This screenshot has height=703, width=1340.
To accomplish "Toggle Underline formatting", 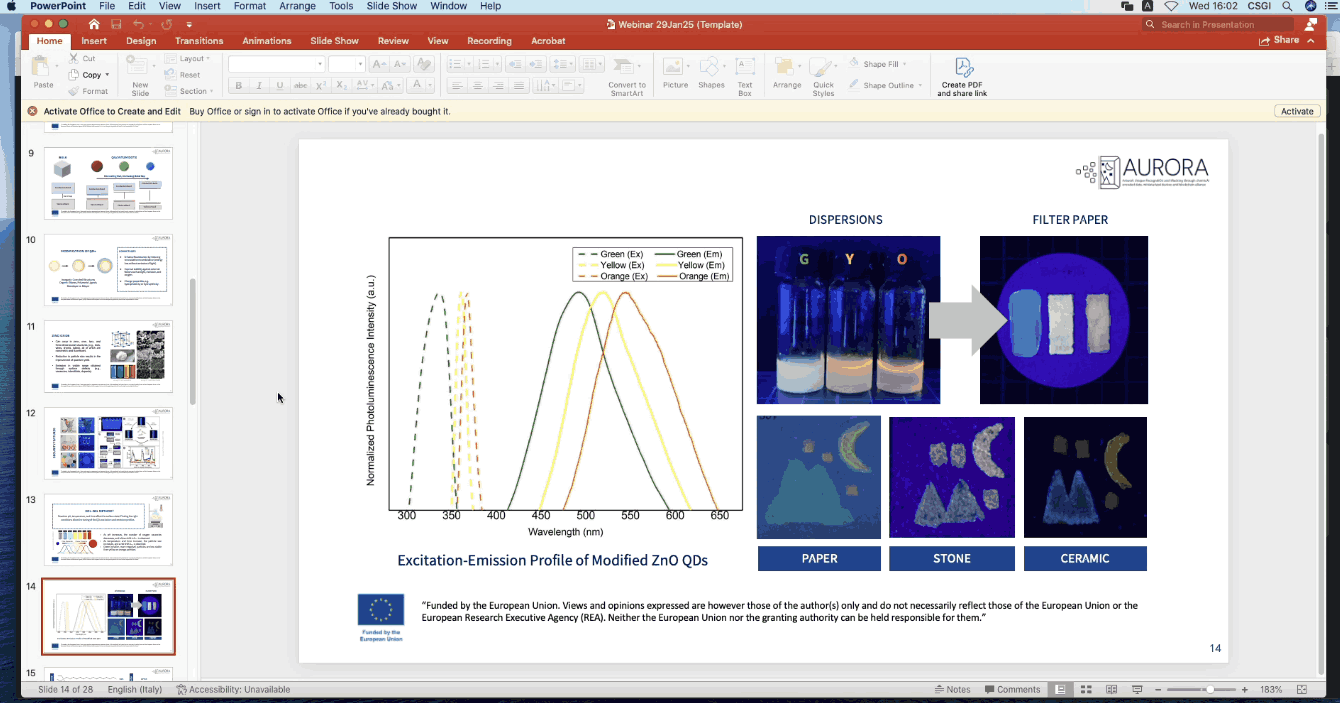I will [x=279, y=86].
